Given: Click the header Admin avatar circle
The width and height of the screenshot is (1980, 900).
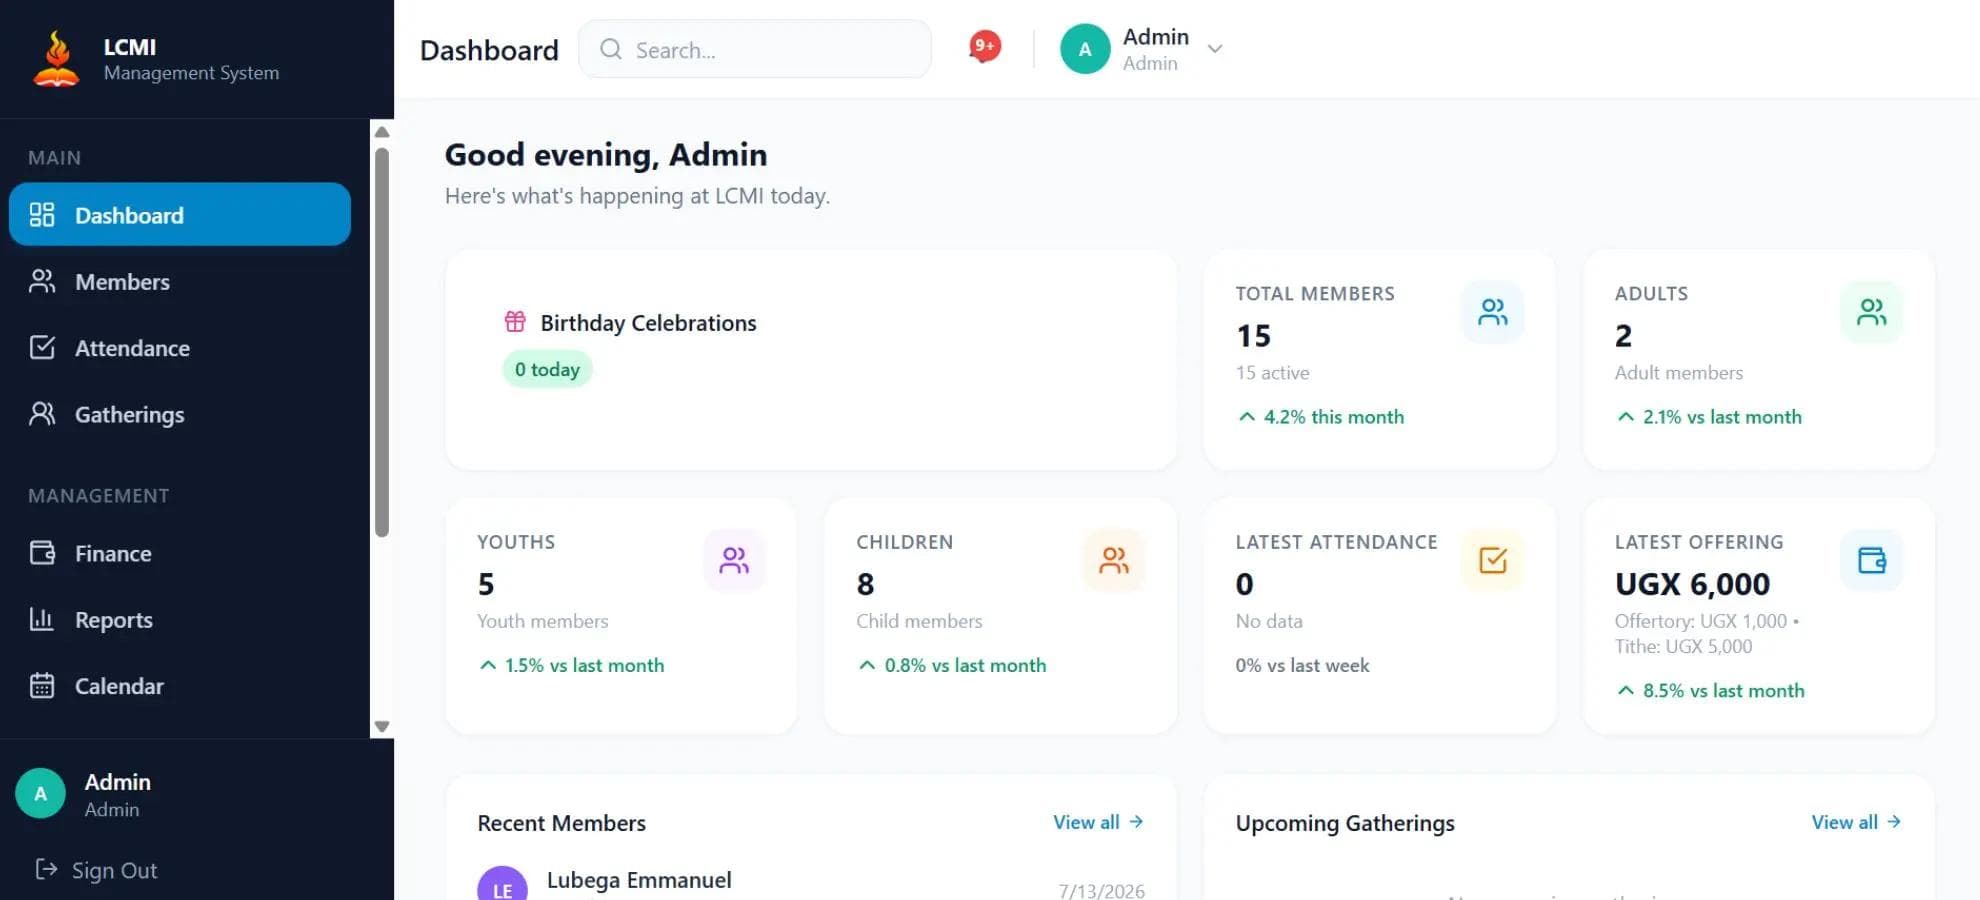Looking at the screenshot, I should point(1085,49).
